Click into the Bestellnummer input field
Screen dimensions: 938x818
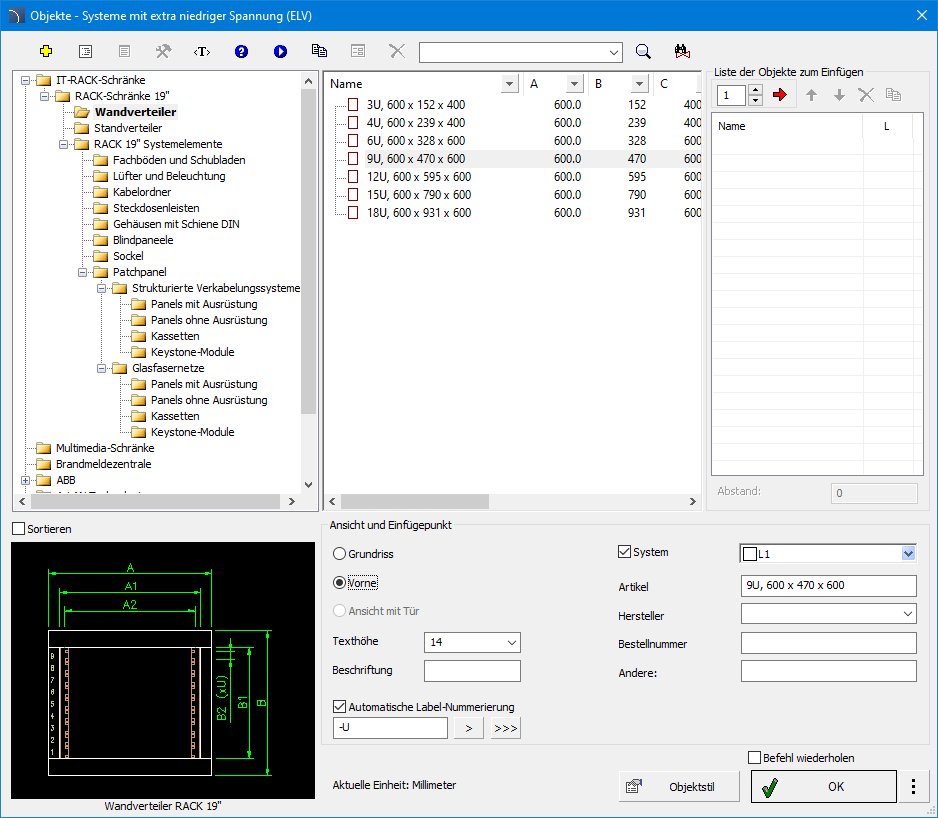(828, 643)
